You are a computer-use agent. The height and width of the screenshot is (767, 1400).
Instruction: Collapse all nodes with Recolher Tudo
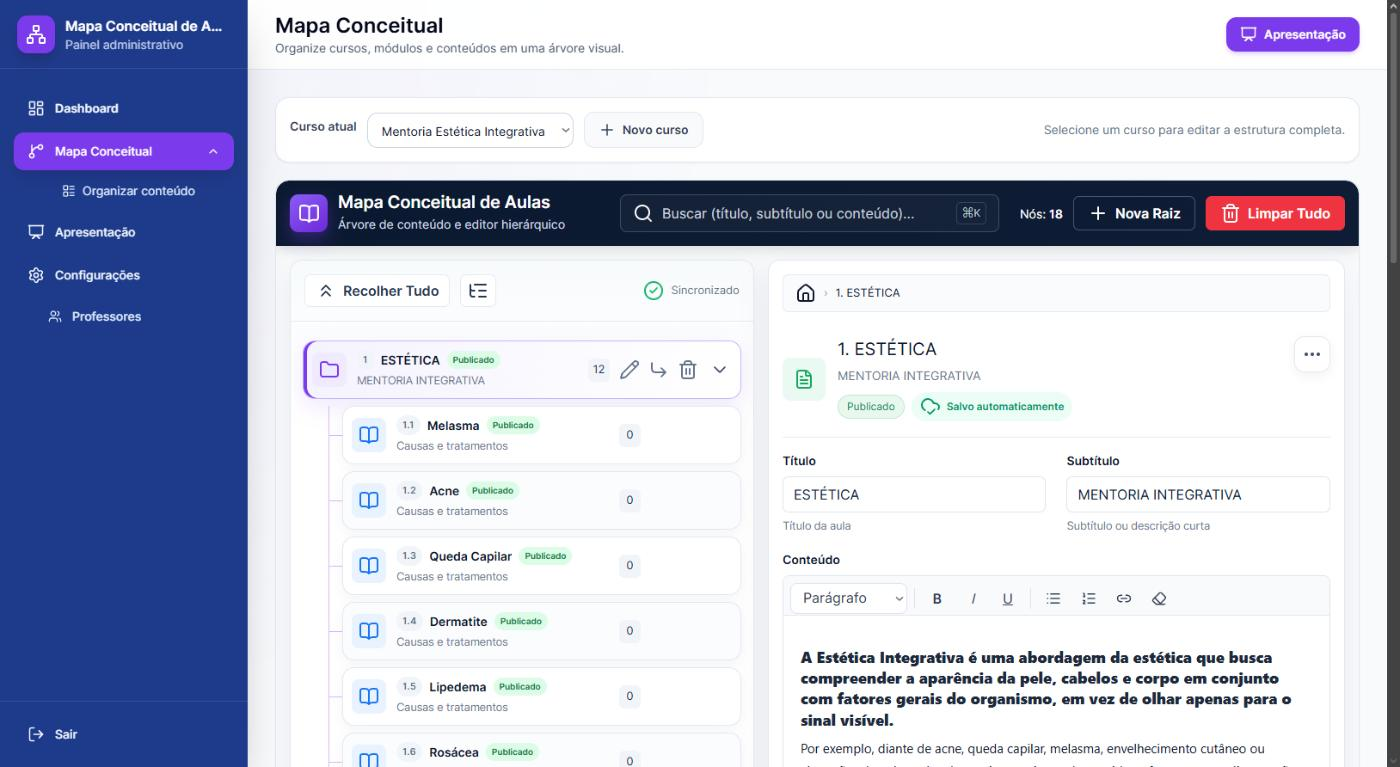[377, 291]
